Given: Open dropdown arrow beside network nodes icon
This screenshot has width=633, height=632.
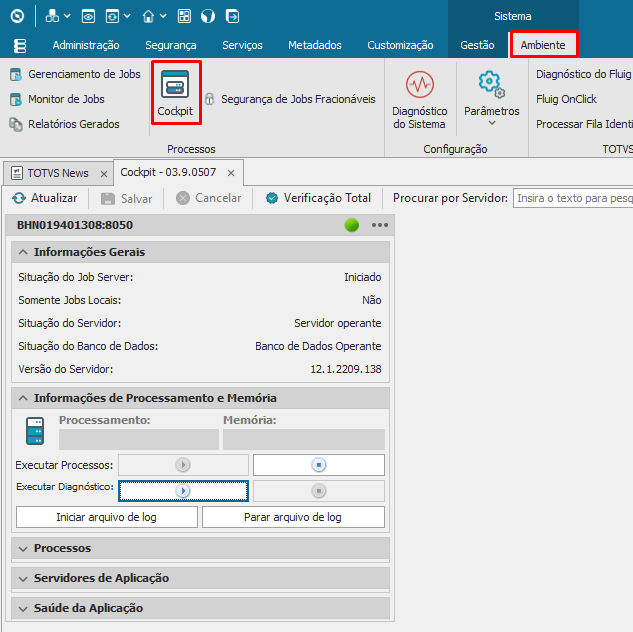Looking at the screenshot, I should pos(67,16).
